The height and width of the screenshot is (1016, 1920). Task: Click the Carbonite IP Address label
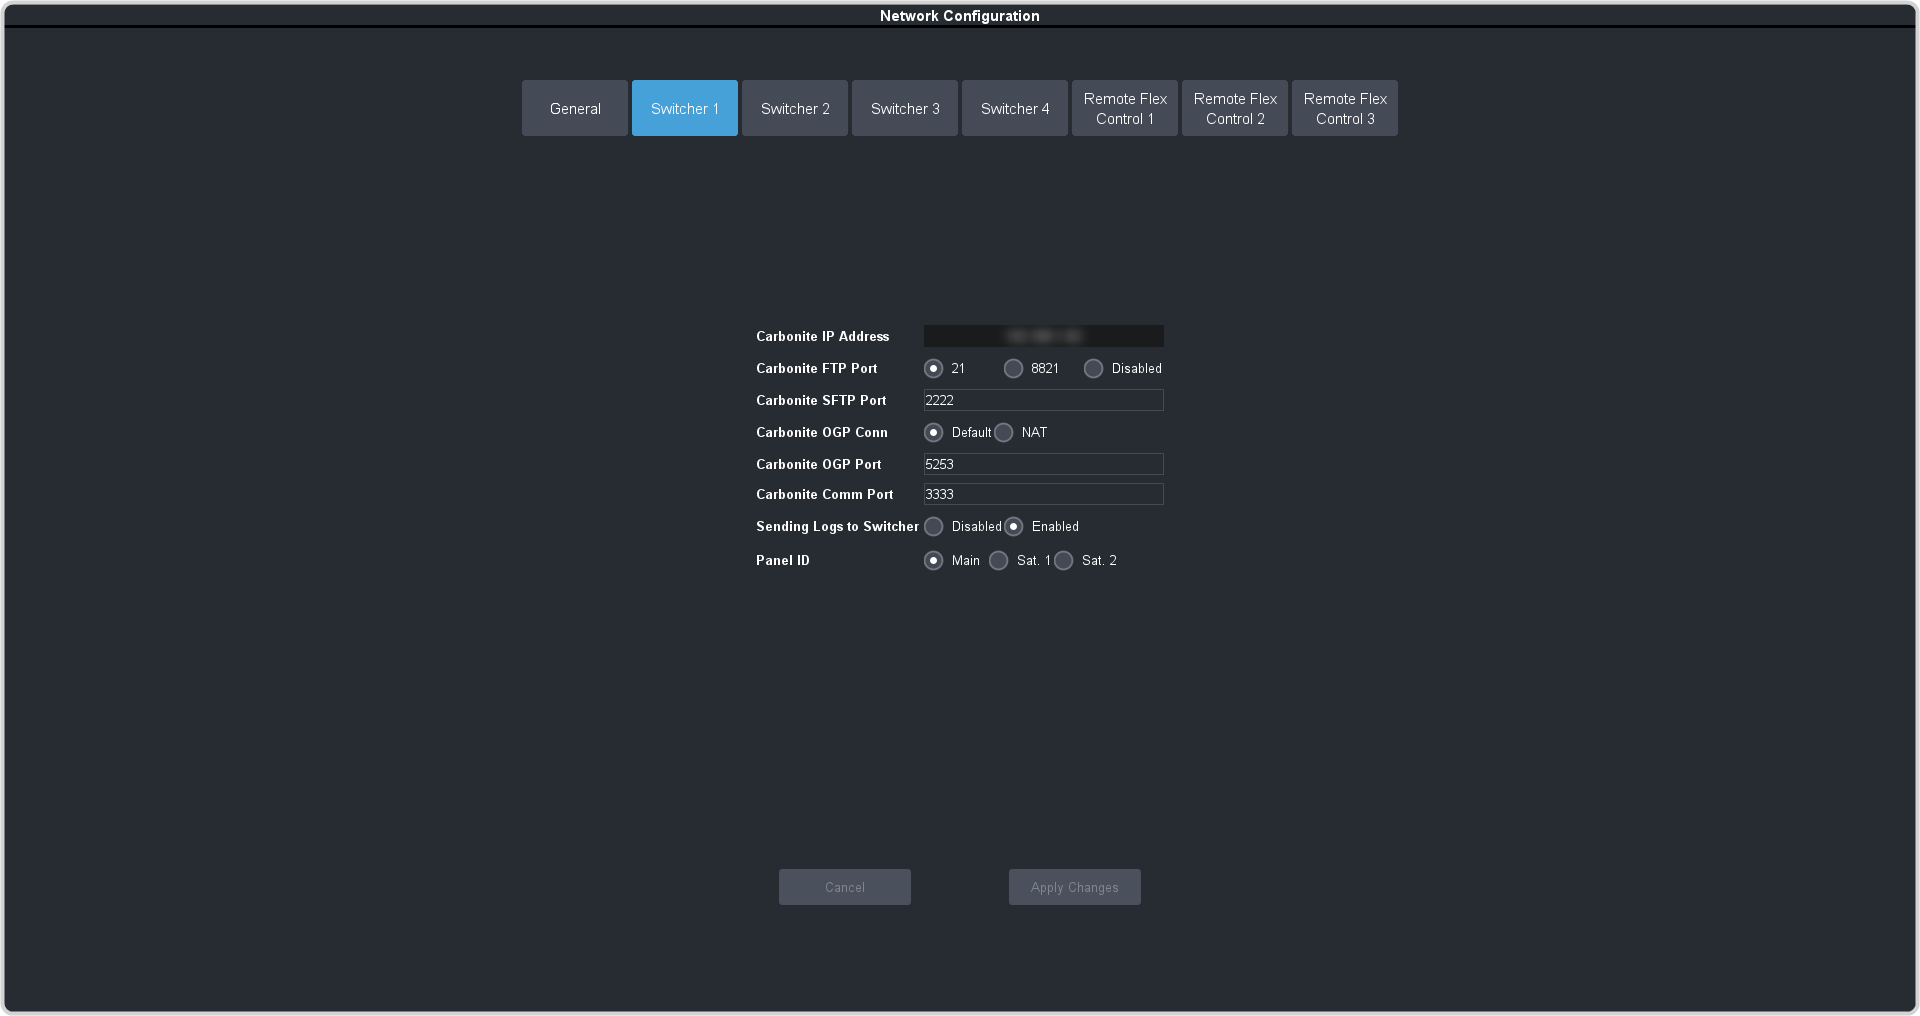click(822, 336)
